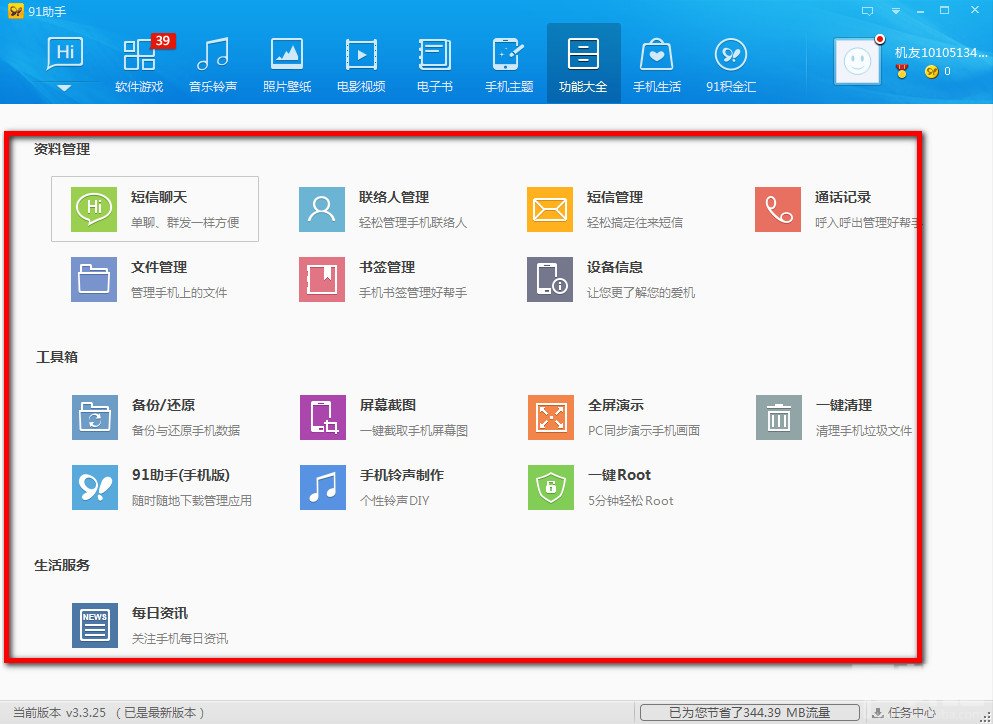The width and height of the screenshot is (993, 724).
Task: Open the 91助手(手机版) icon
Action: point(95,487)
